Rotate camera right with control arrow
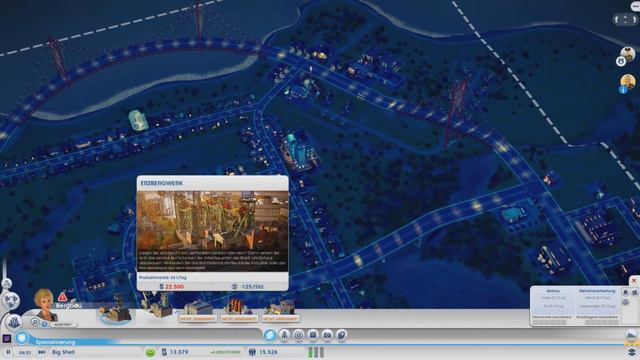 pyautogui.click(x=634, y=19)
